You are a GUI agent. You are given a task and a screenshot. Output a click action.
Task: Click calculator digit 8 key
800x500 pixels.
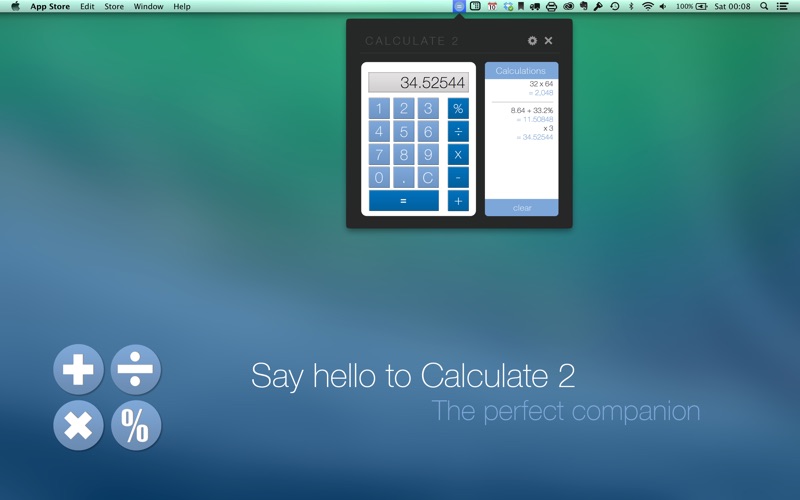coord(404,155)
